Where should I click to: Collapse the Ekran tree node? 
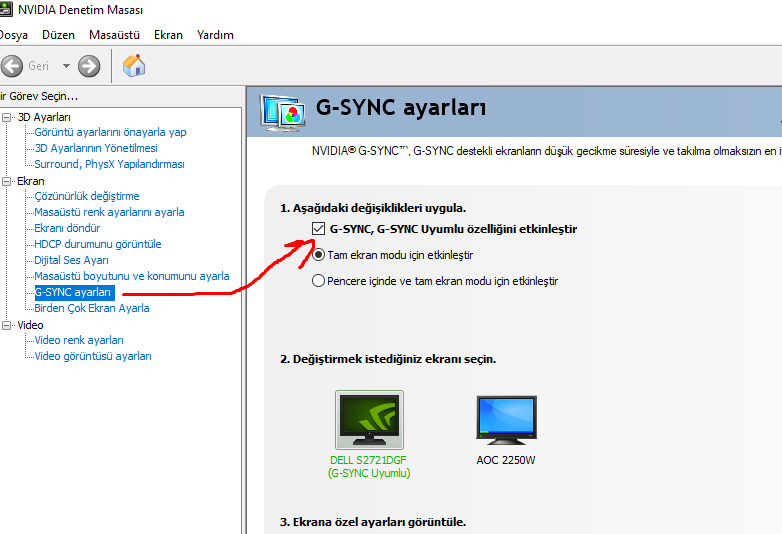pos(6,181)
